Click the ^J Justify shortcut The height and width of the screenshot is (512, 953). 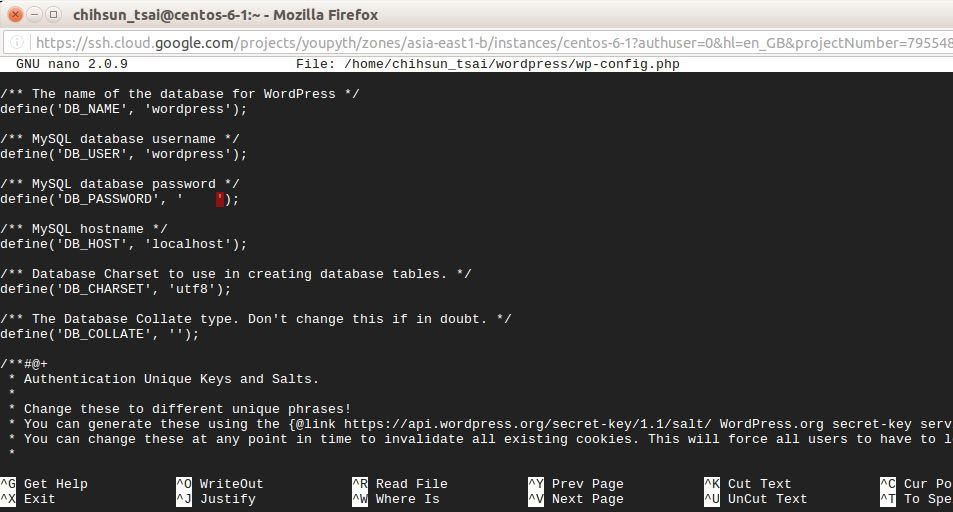coord(216,499)
